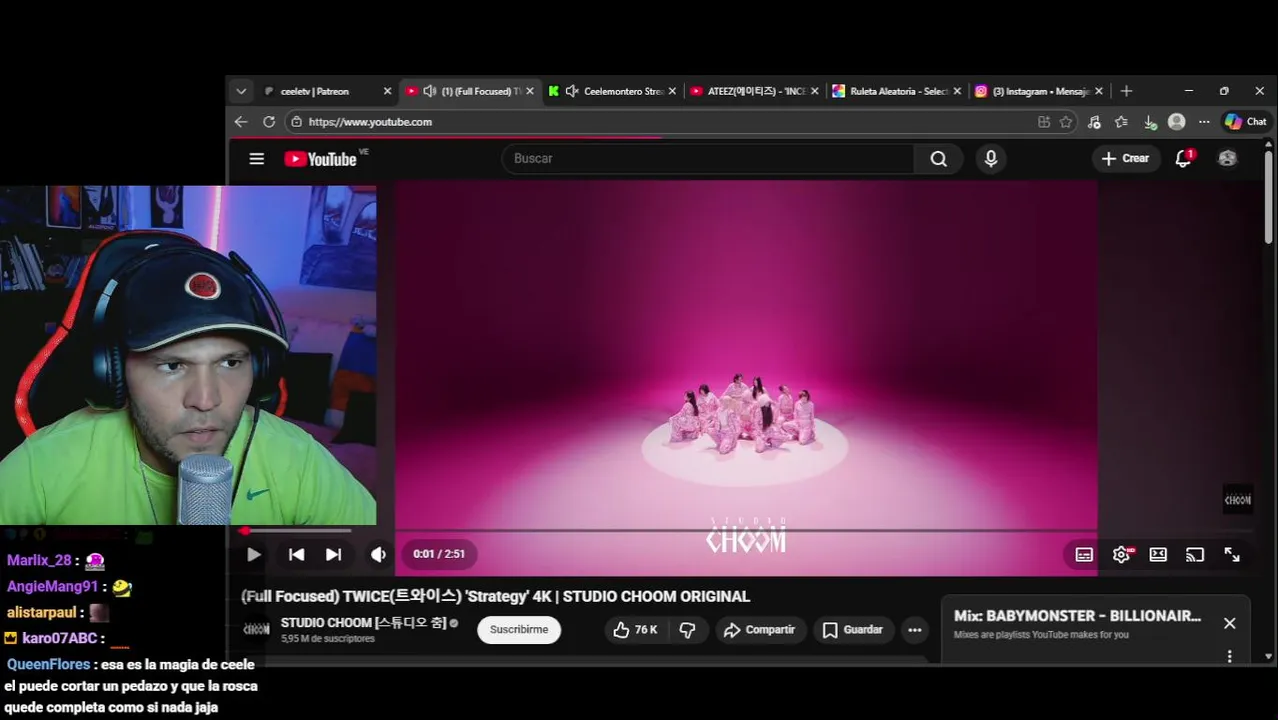Click the magnifier search button
The width and height of the screenshot is (1278, 720).
[938, 159]
